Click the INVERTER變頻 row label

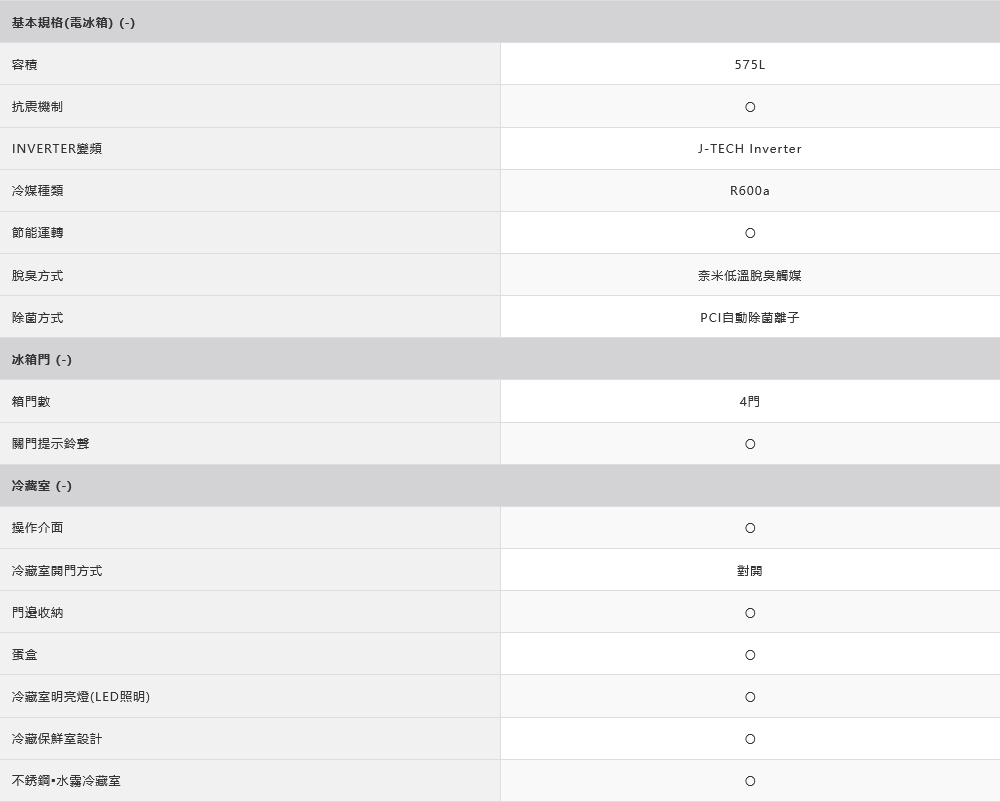(56, 149)
